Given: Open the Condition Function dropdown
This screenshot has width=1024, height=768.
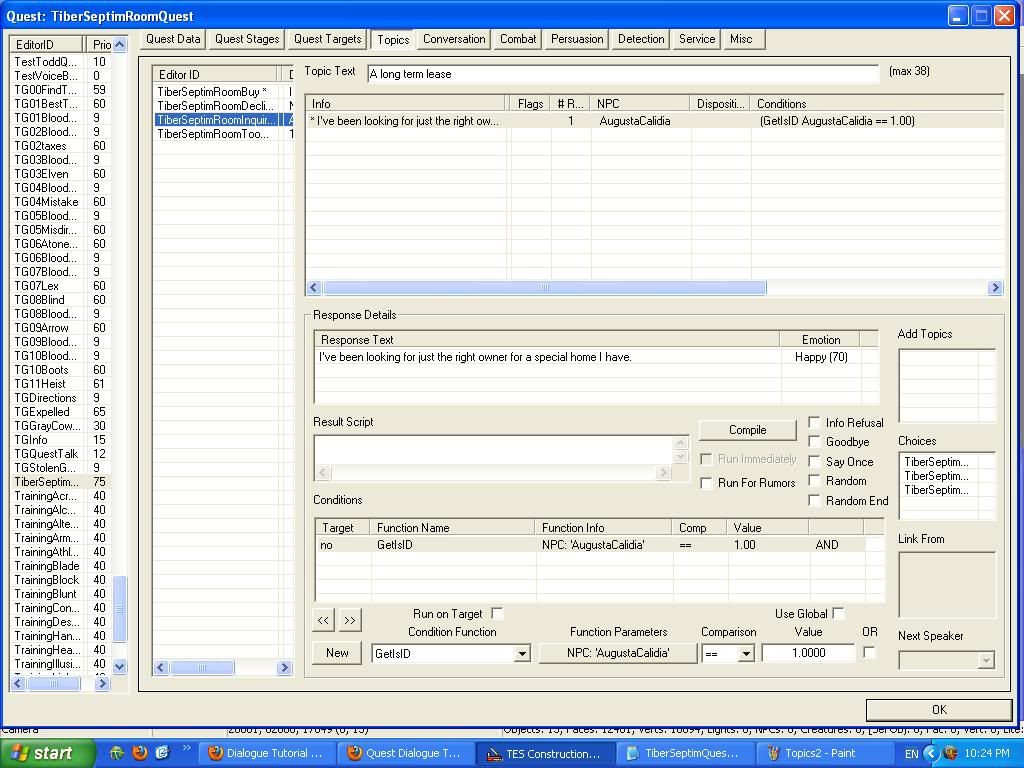Looking at the screenshot, I should click(x=522, y=654).
